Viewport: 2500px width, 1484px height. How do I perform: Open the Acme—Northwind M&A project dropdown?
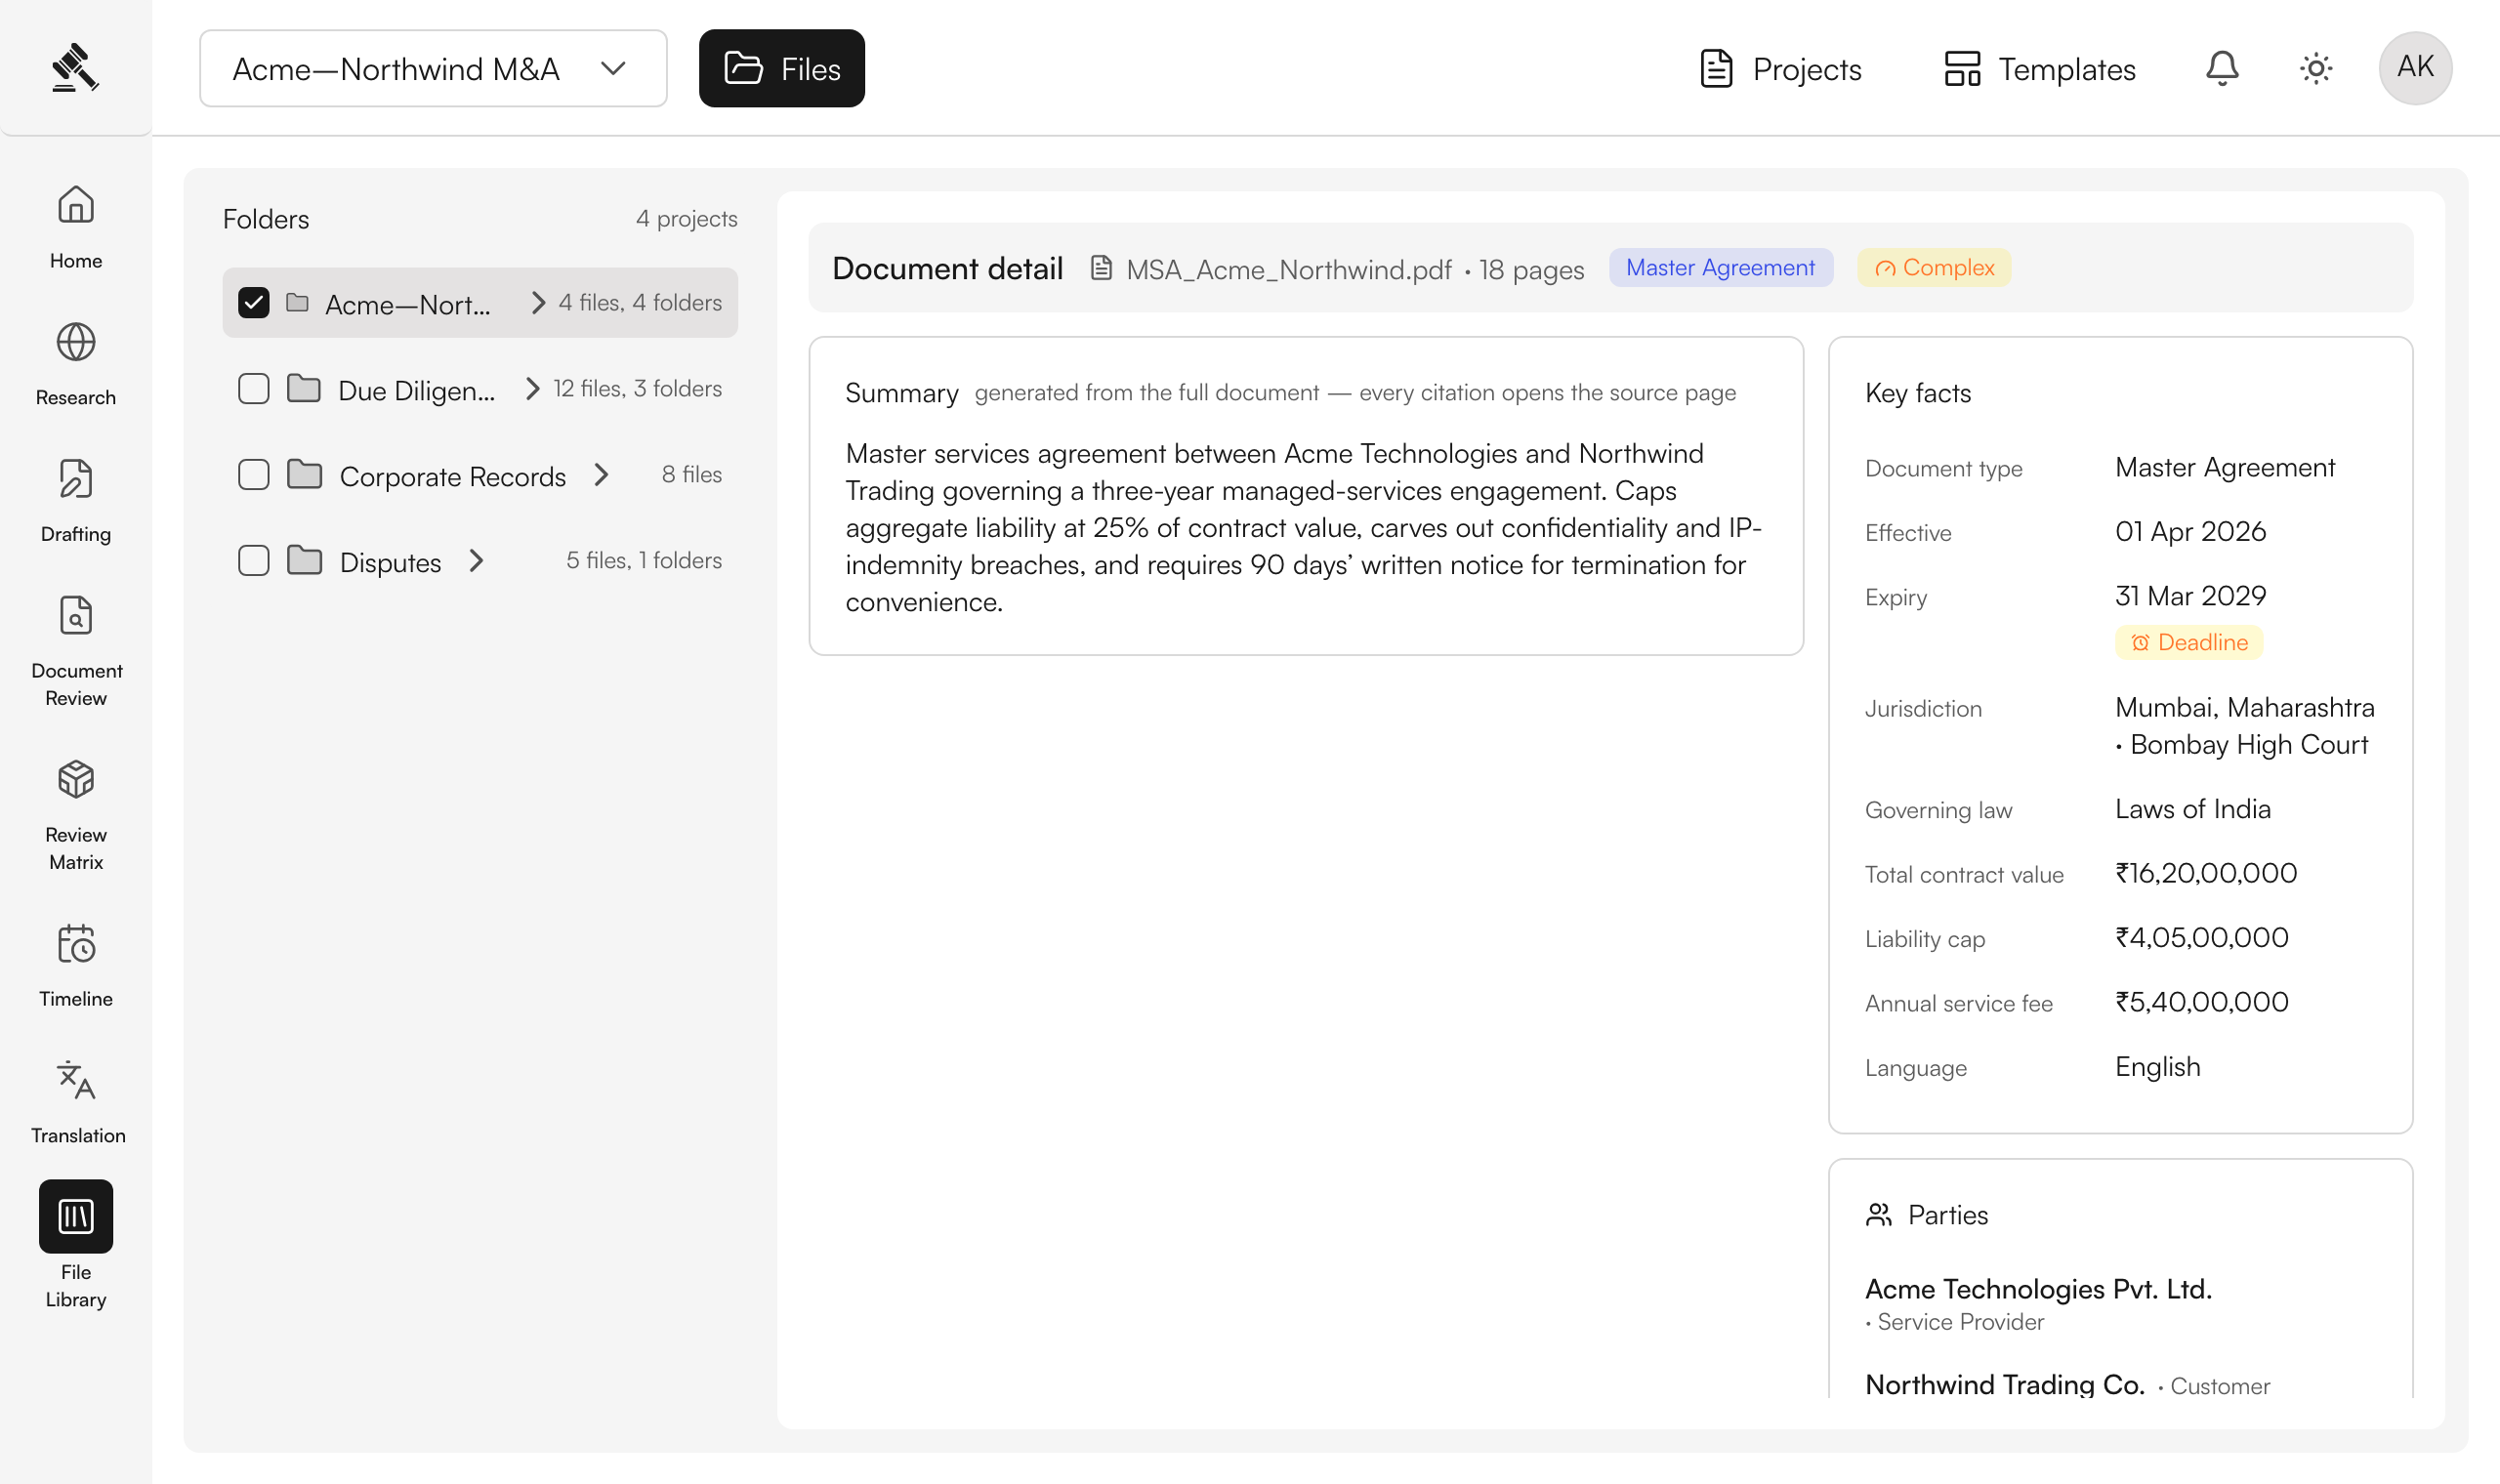click(x=433, y=68)
